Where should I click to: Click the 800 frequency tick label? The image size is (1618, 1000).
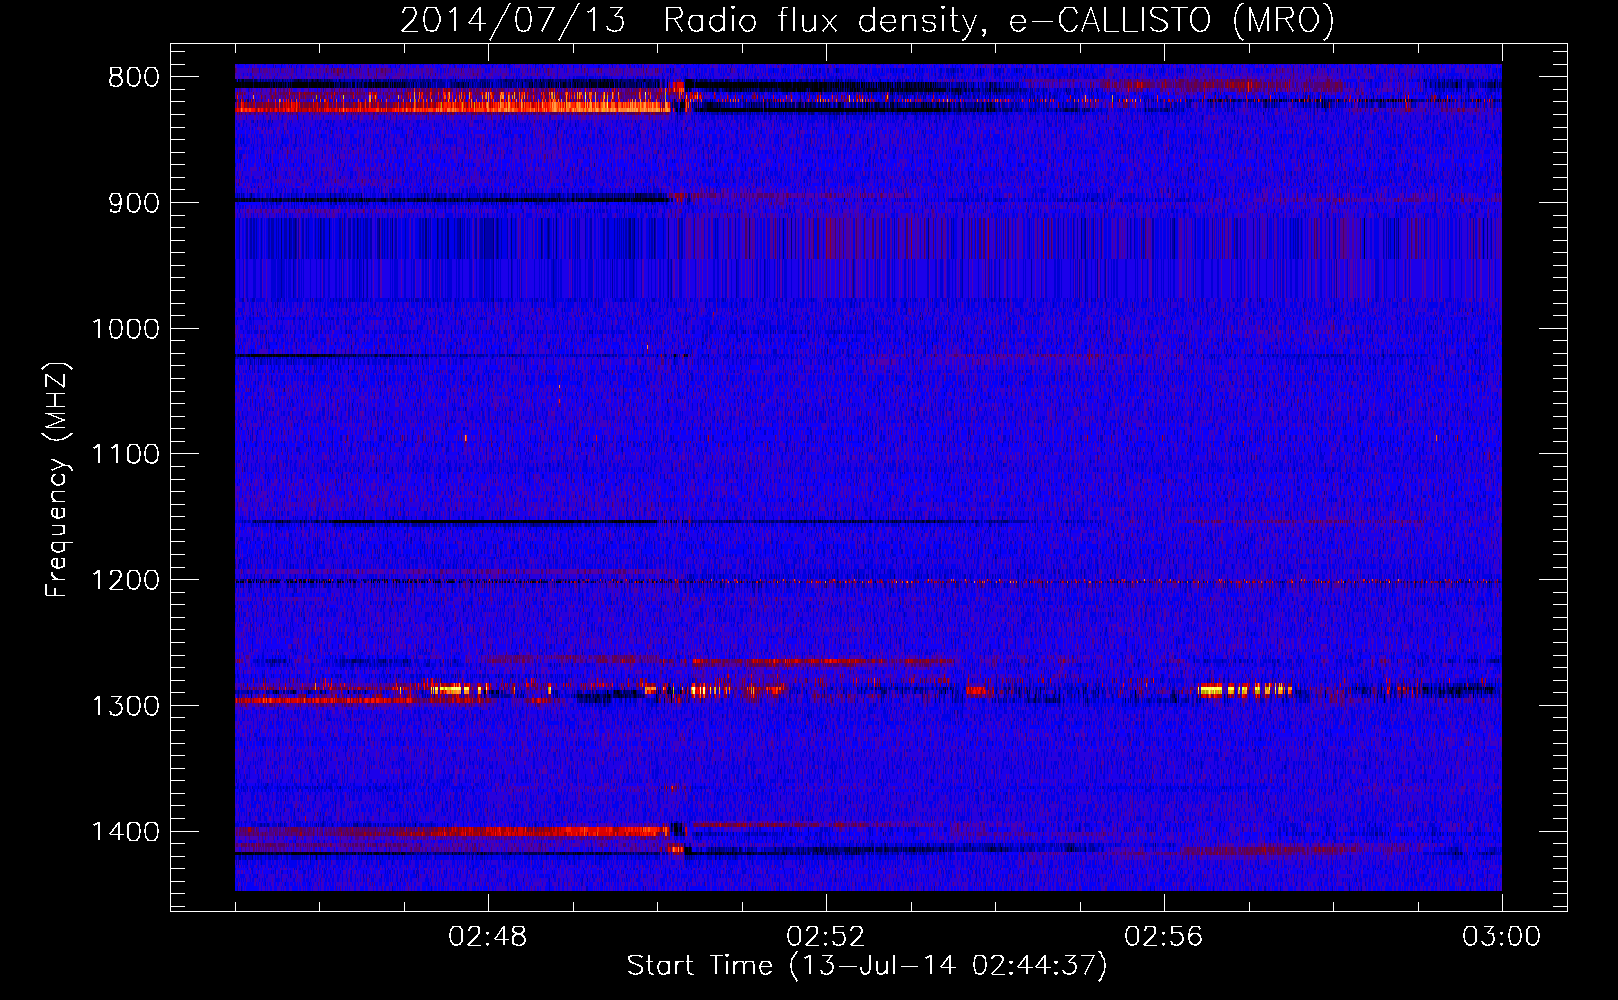click(x=134, y=78)
